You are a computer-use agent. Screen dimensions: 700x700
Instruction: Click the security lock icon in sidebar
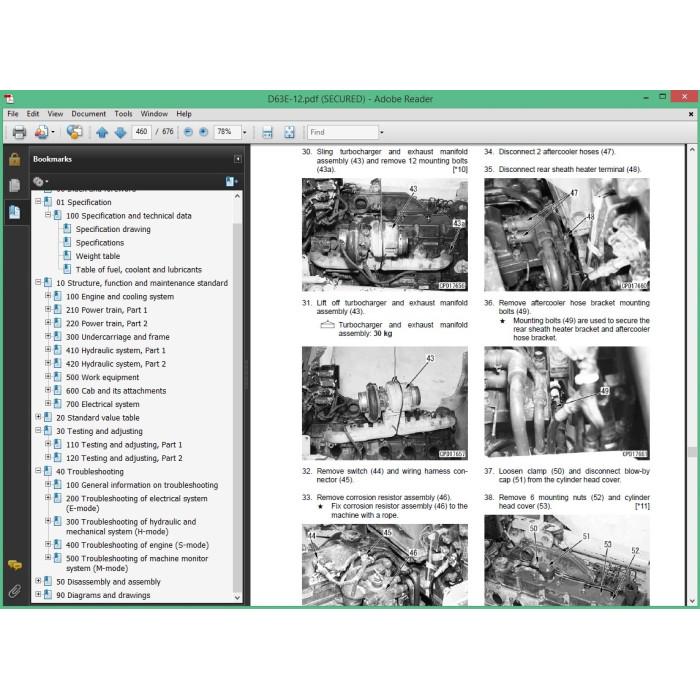coord(14,159)
